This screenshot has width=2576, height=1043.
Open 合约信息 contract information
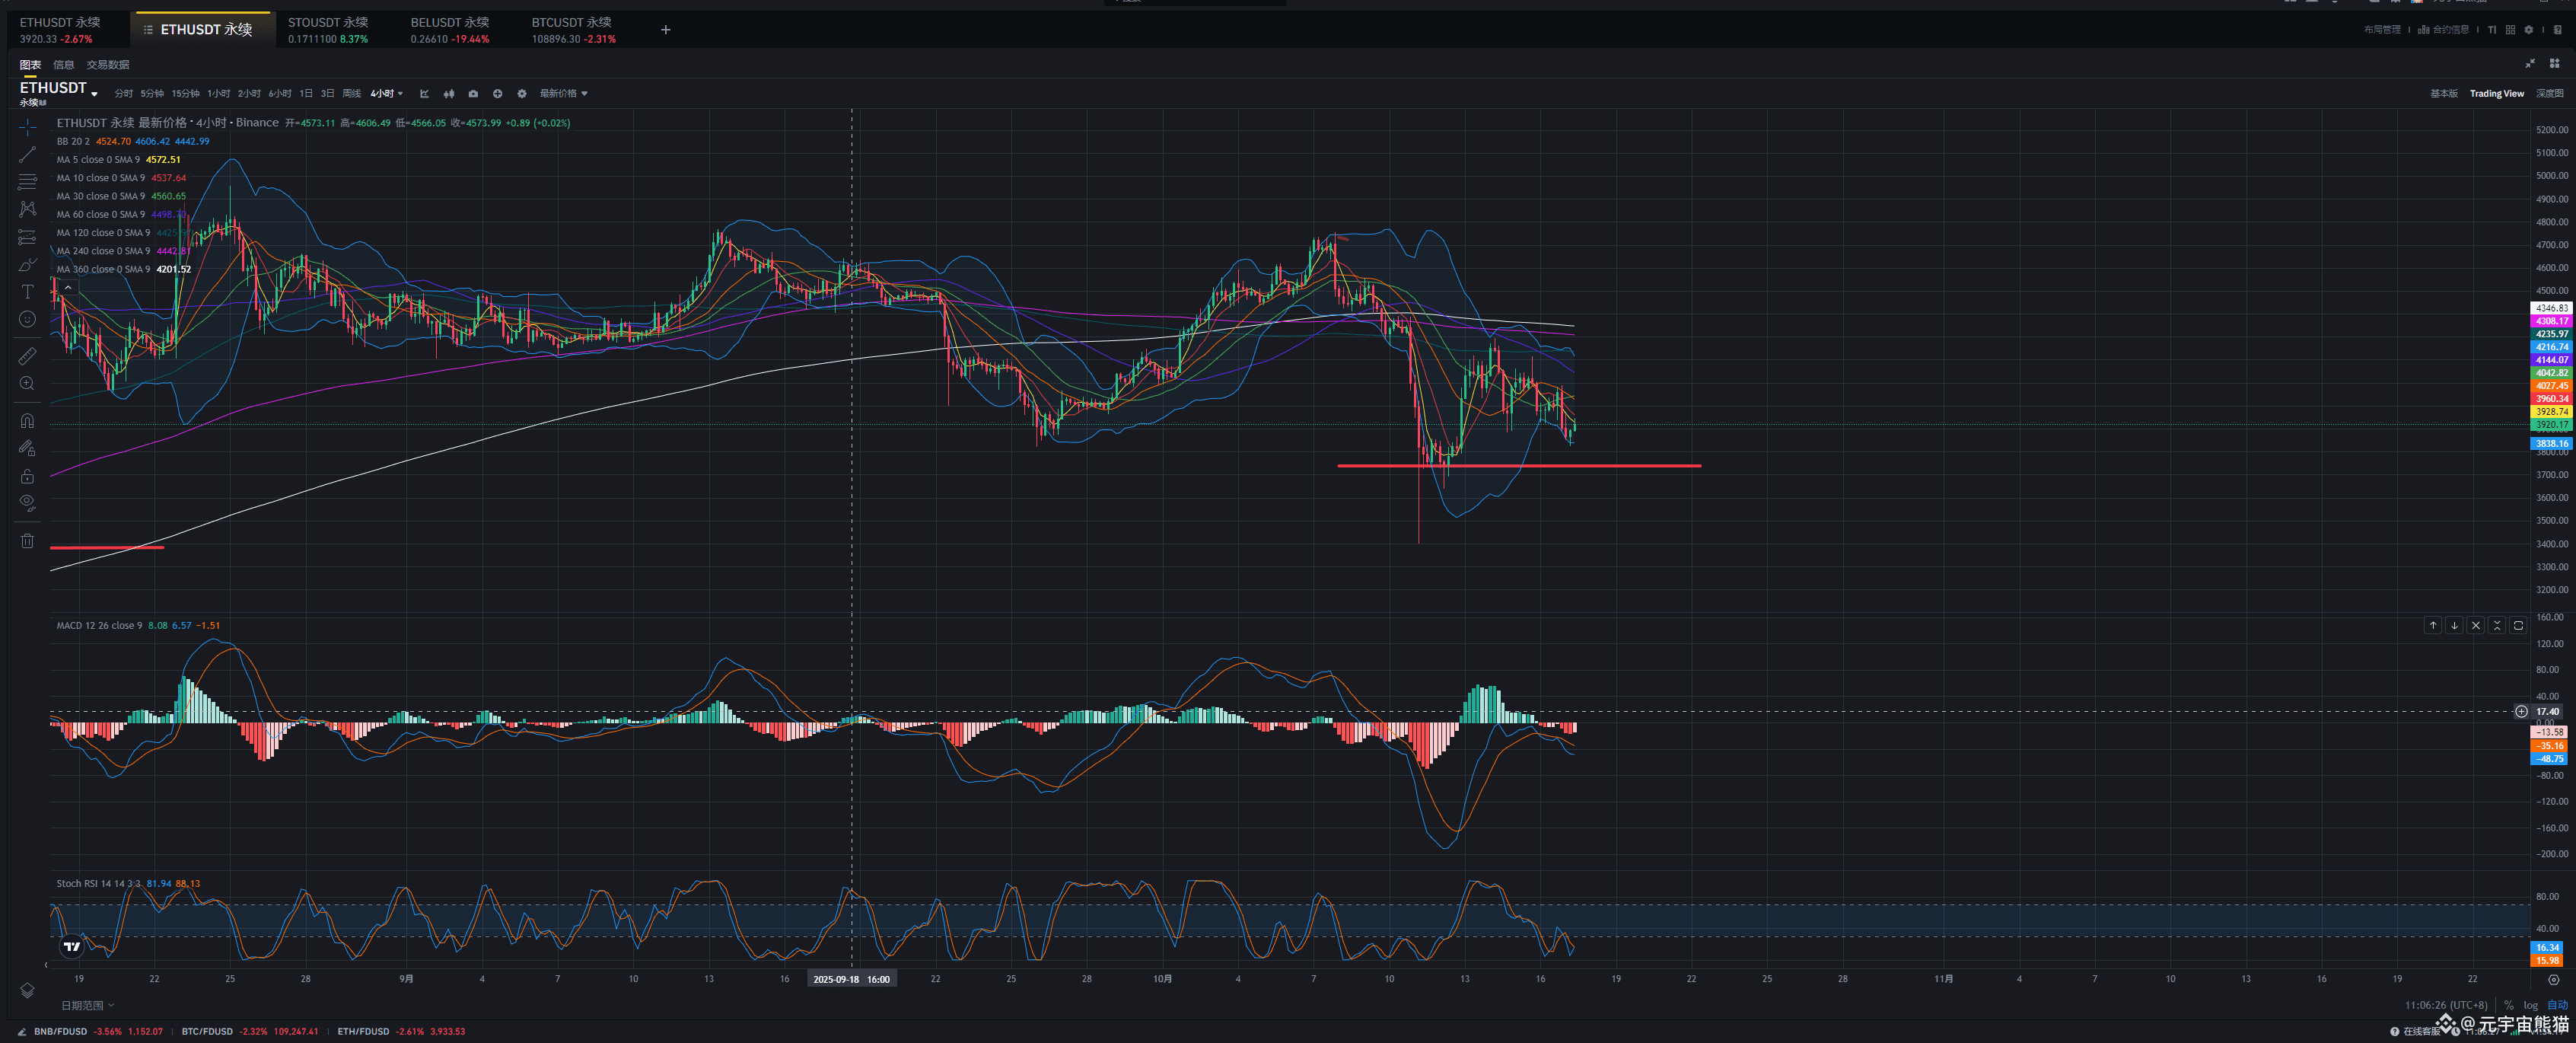[x=2443, y=29]
